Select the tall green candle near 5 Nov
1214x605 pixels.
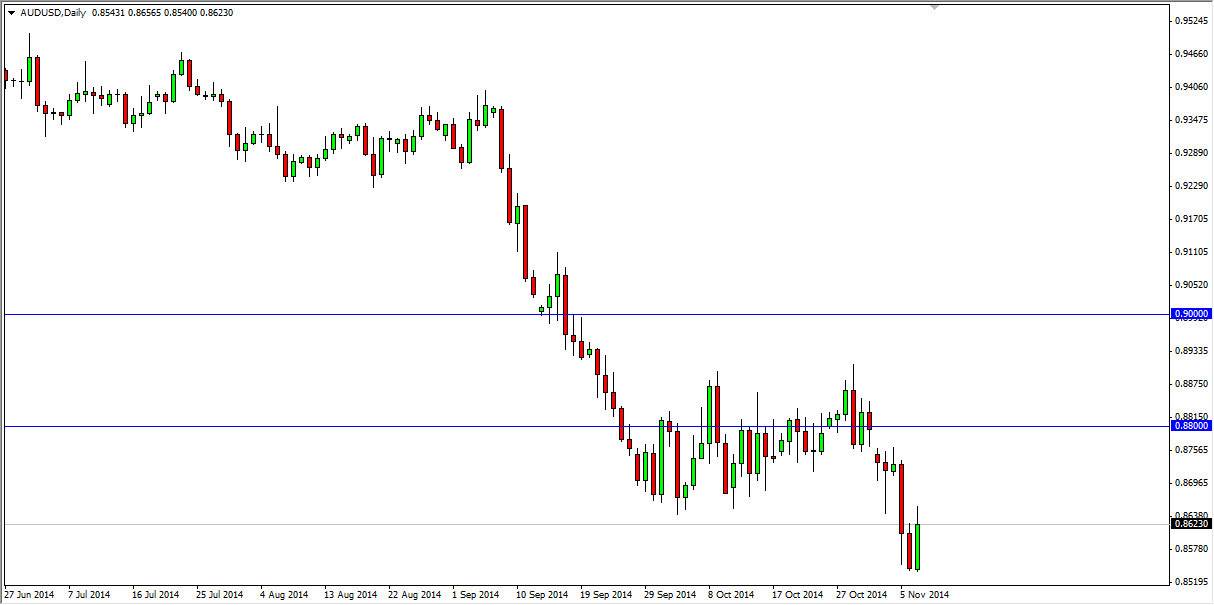(916, 545)
